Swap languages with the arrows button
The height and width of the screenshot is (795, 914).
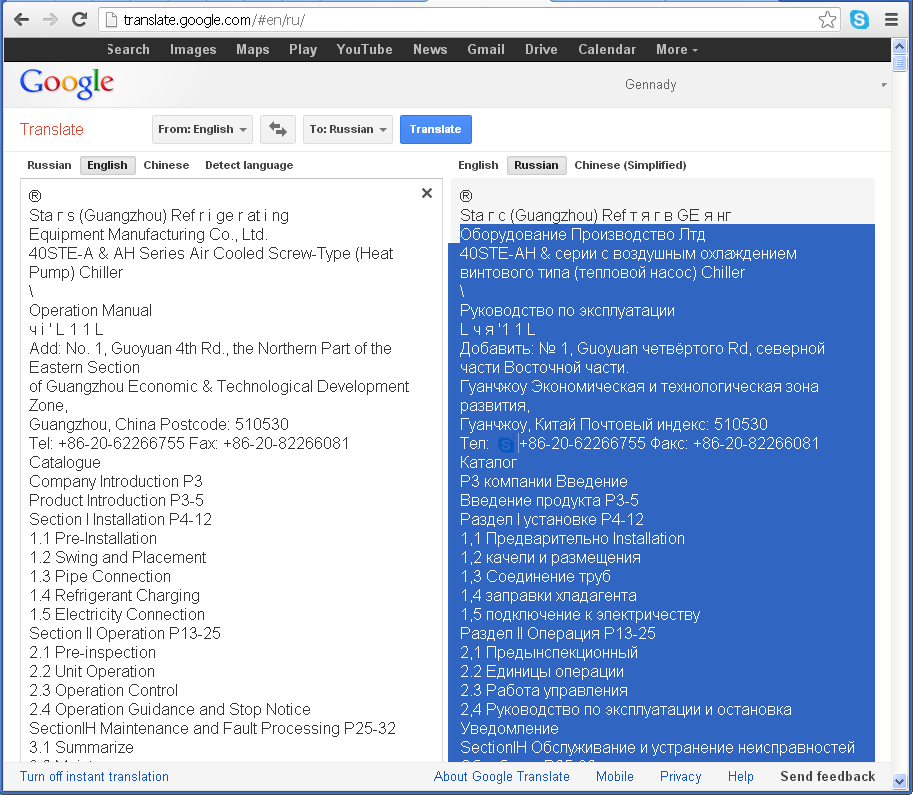click(278, 129)
